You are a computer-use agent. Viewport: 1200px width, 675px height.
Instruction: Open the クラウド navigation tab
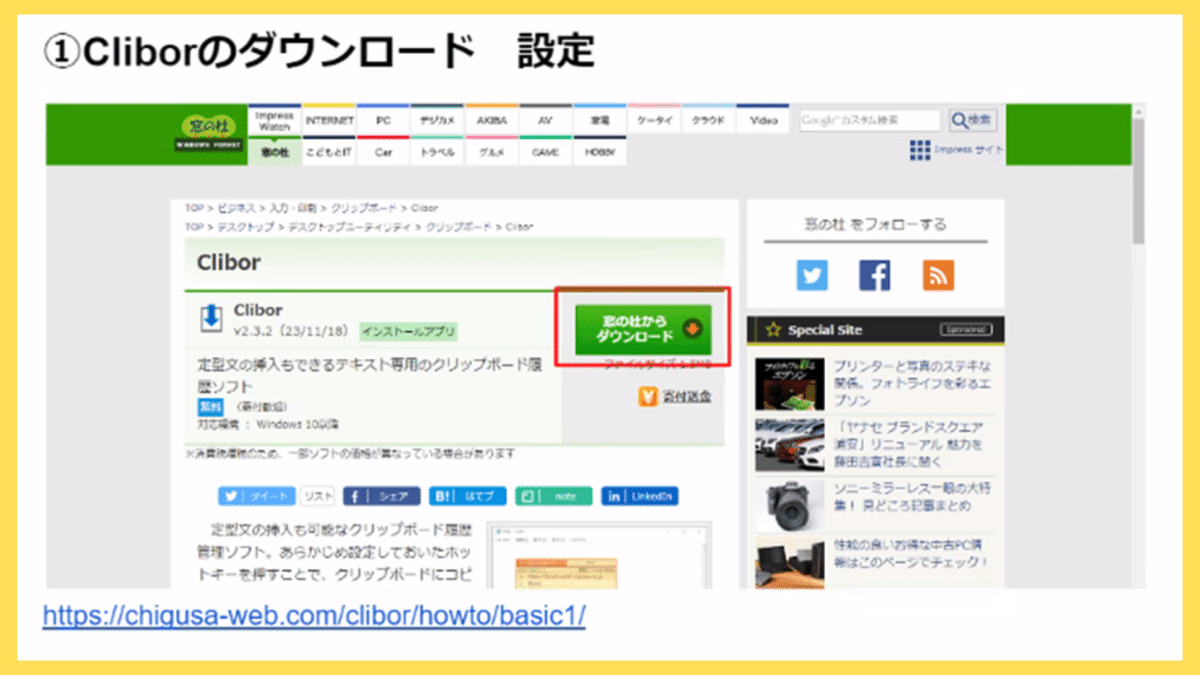coord(708,120)
